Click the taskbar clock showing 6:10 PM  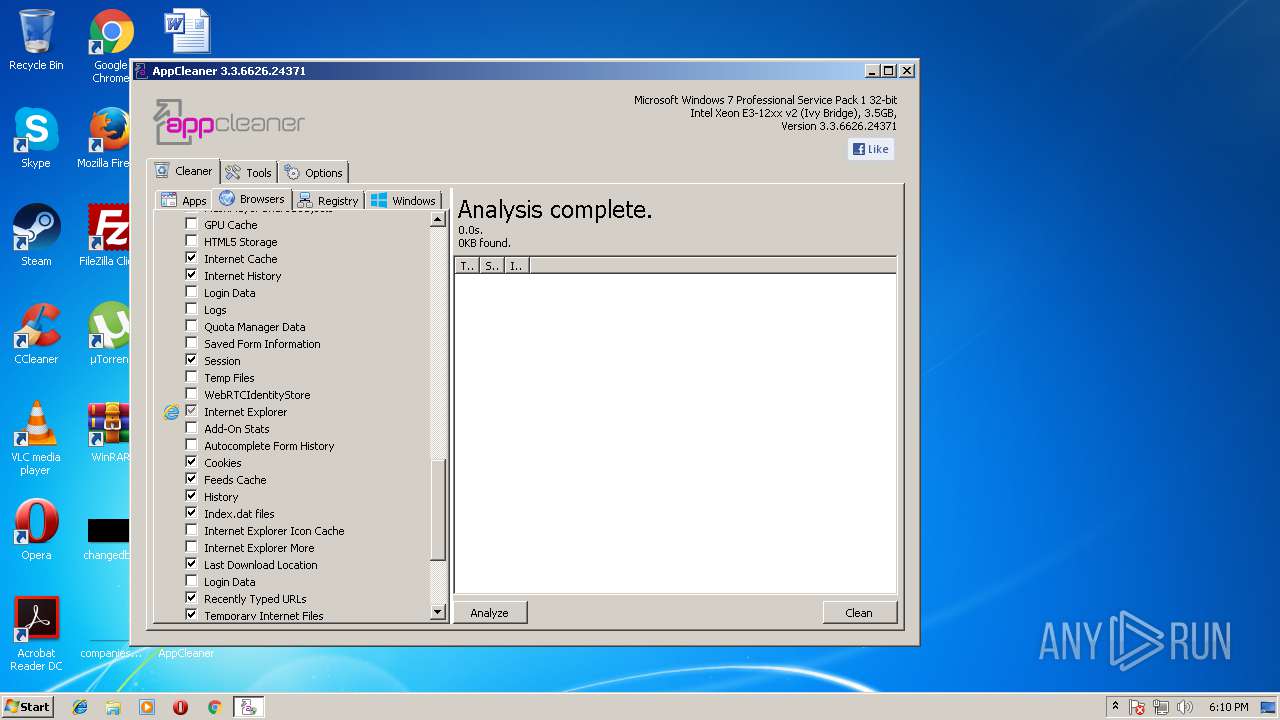[1228, 707]
